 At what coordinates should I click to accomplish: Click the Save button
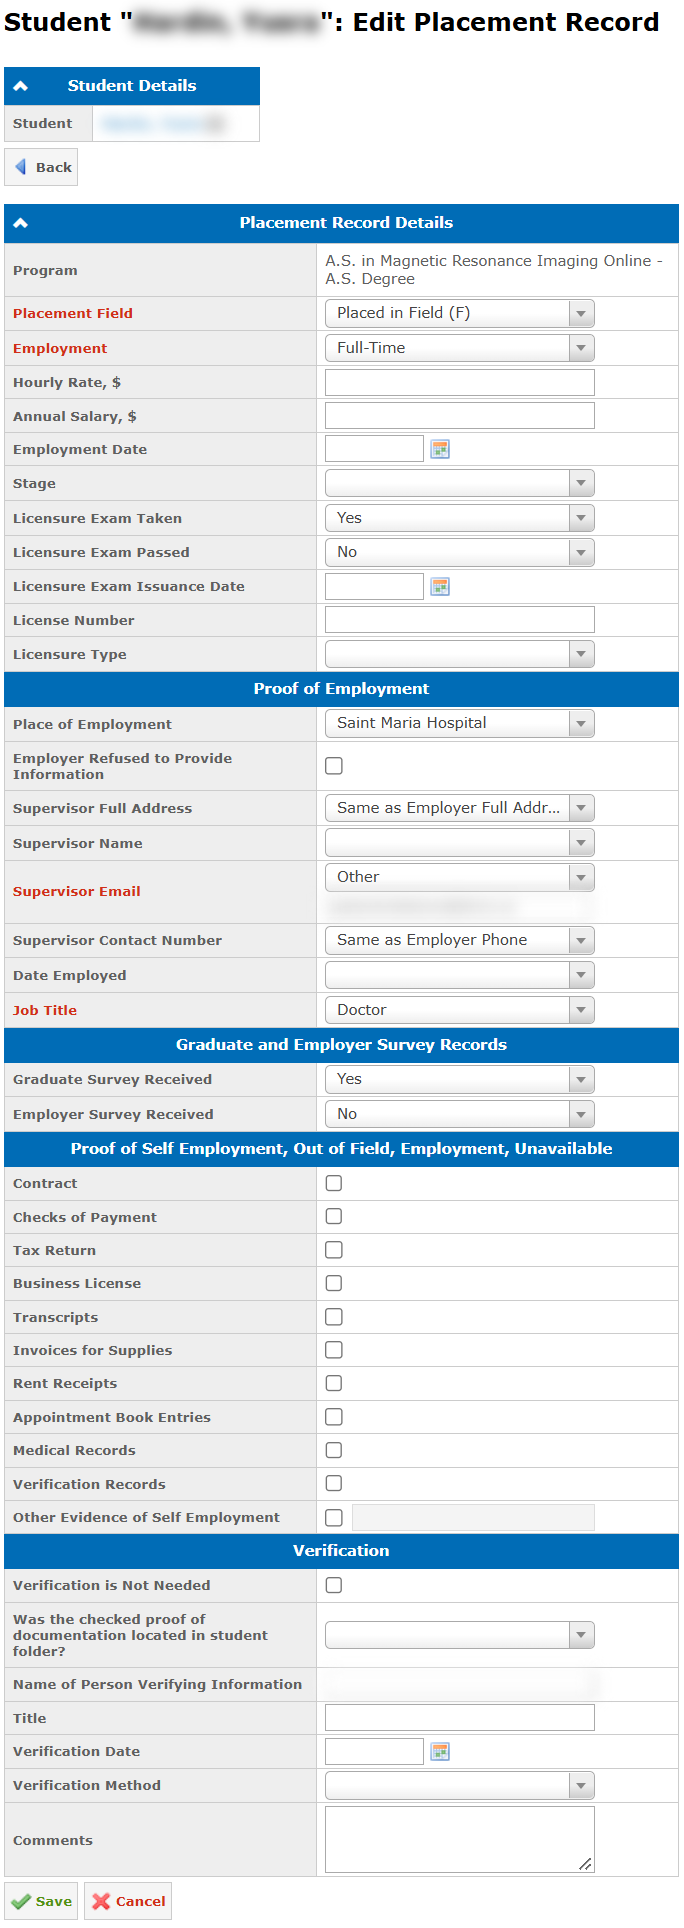point(41,1901)
